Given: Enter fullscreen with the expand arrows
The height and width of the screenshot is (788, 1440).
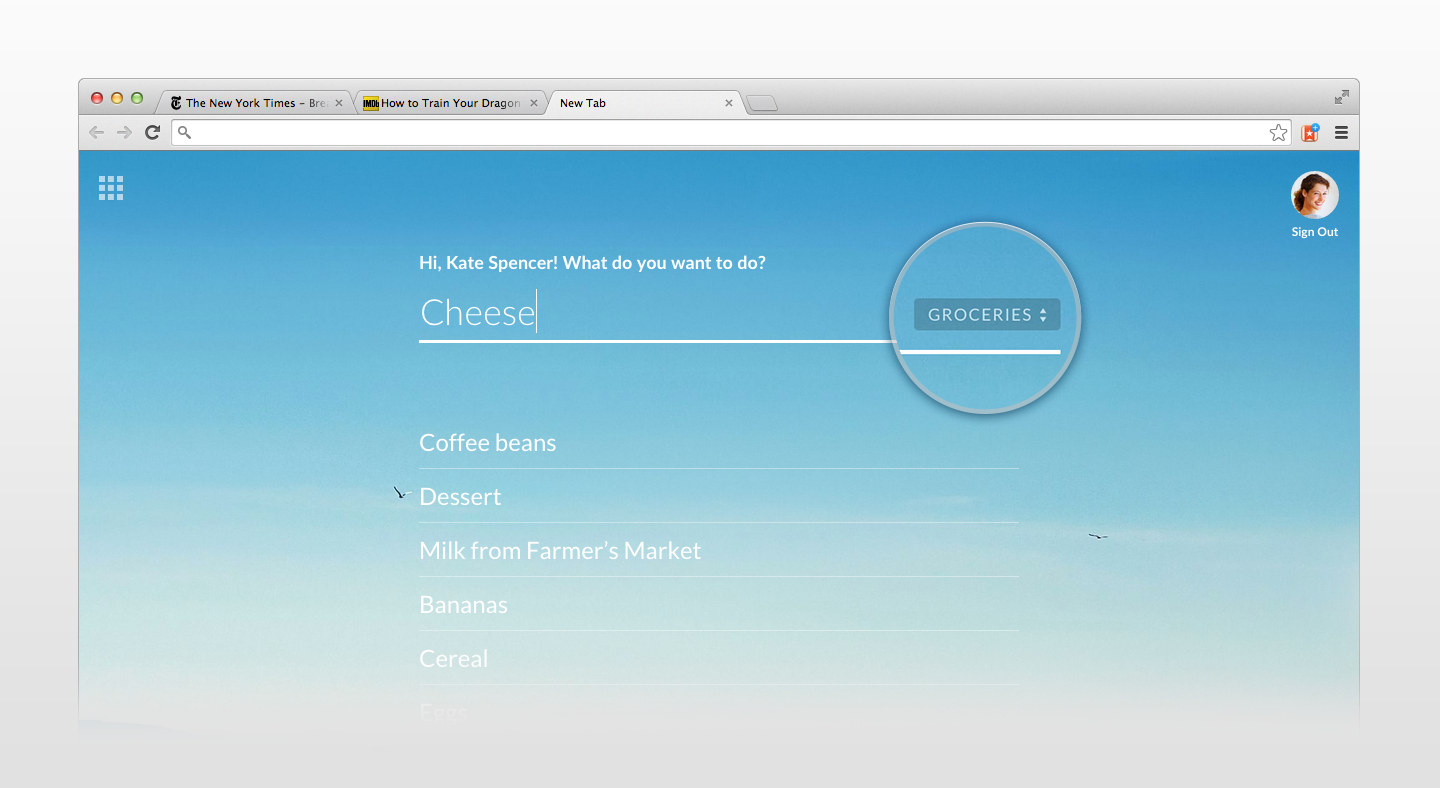Looking at the screenshot, I should (x=1341, y=97).
